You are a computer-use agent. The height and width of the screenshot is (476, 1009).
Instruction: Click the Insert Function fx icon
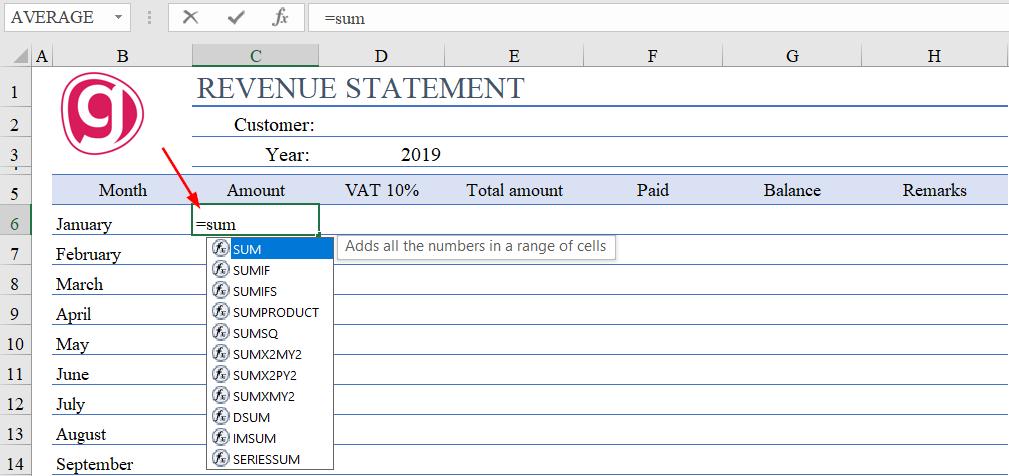pyautogui.click(x=281, y=17)
